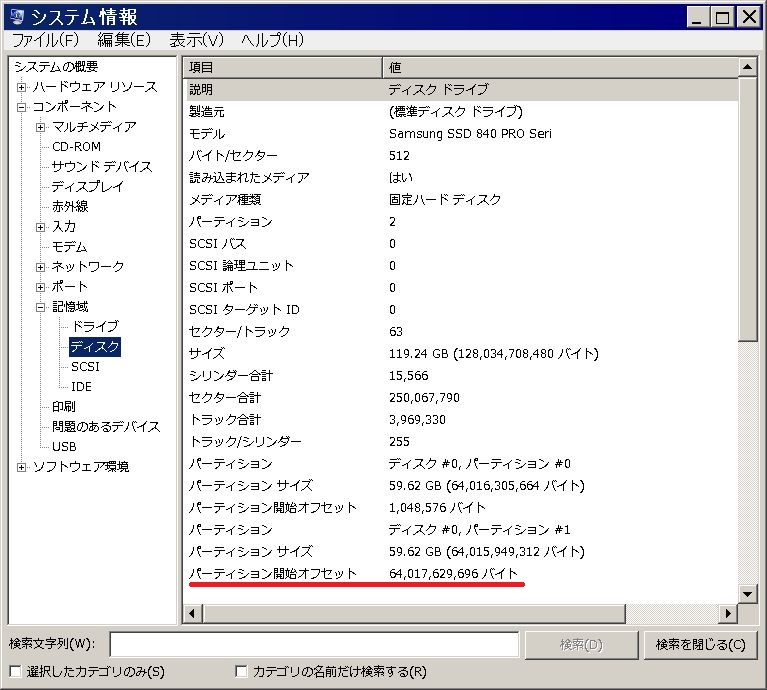Maximize the システム情報 window
This screenshot has width=767, height=690.
click(x=722, y=18)
